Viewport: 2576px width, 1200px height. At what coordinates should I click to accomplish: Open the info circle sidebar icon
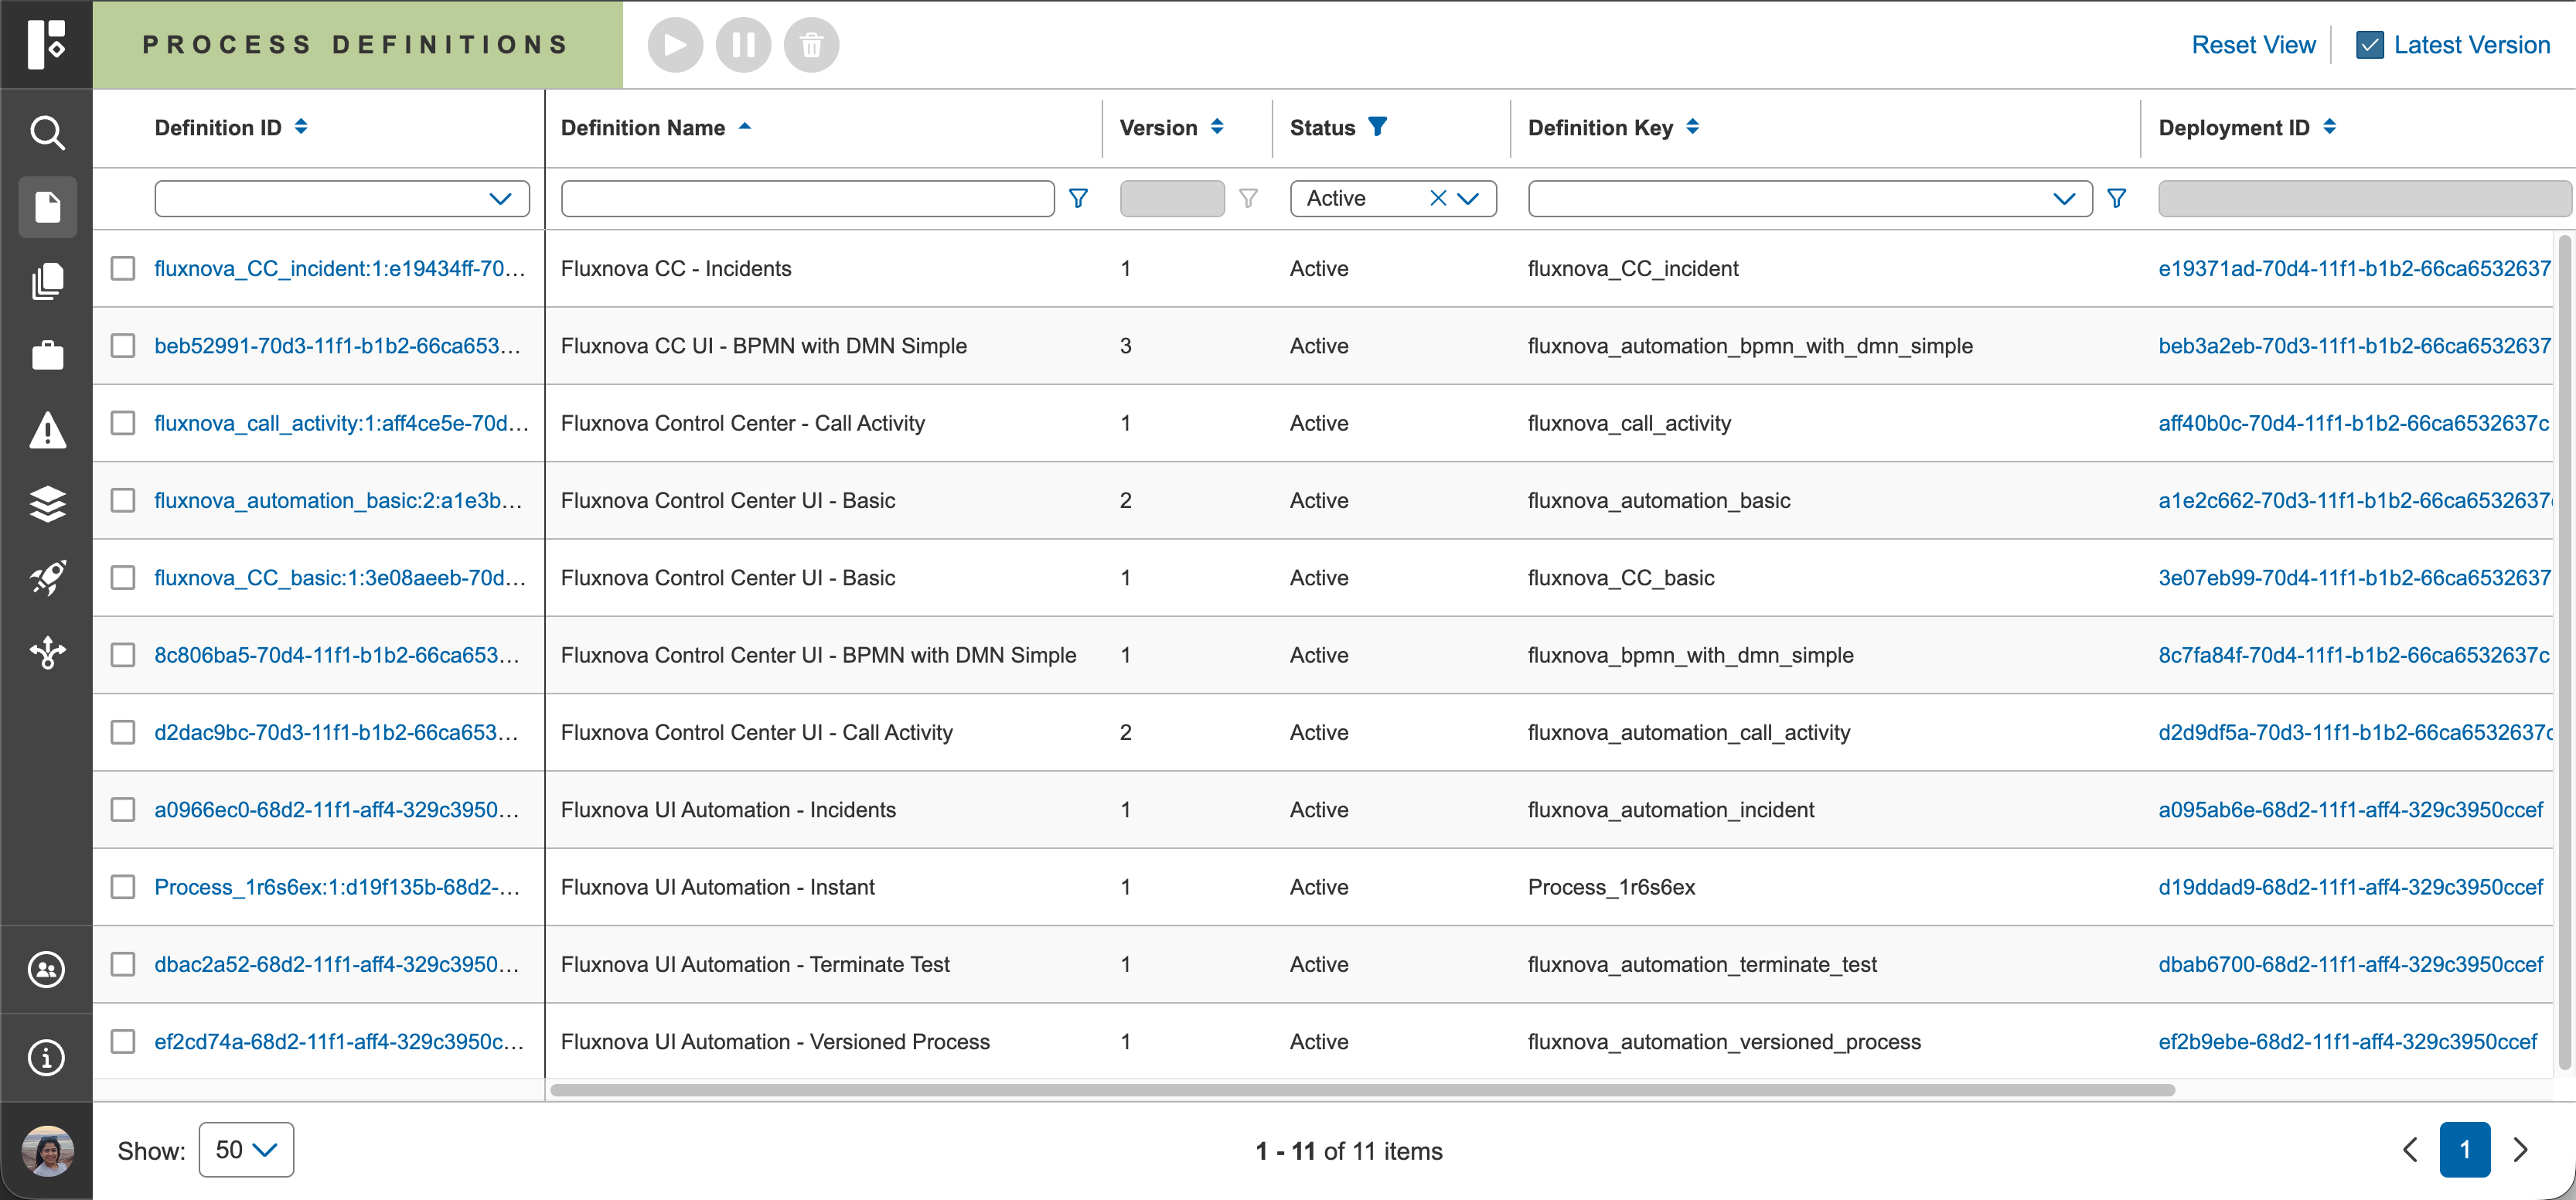tap(47, 1057)
